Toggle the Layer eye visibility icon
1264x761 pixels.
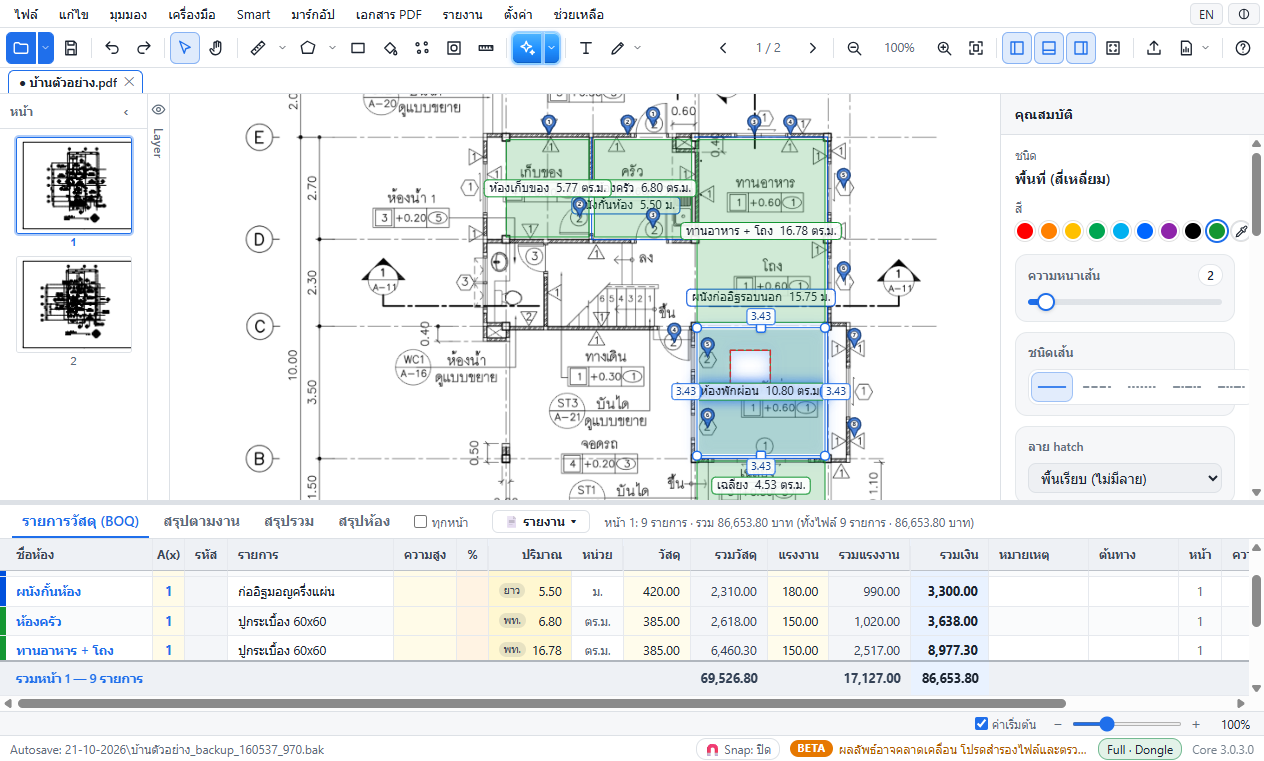point(157,110)
